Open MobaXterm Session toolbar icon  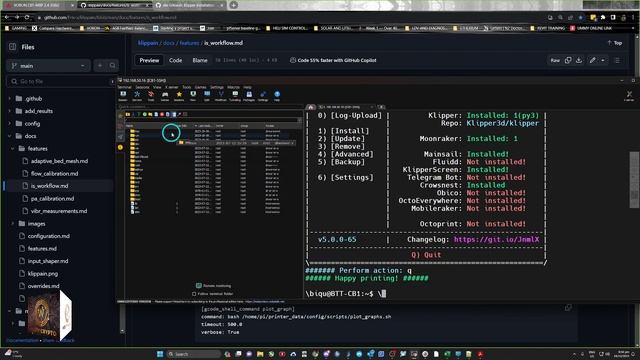click(123, 96)
